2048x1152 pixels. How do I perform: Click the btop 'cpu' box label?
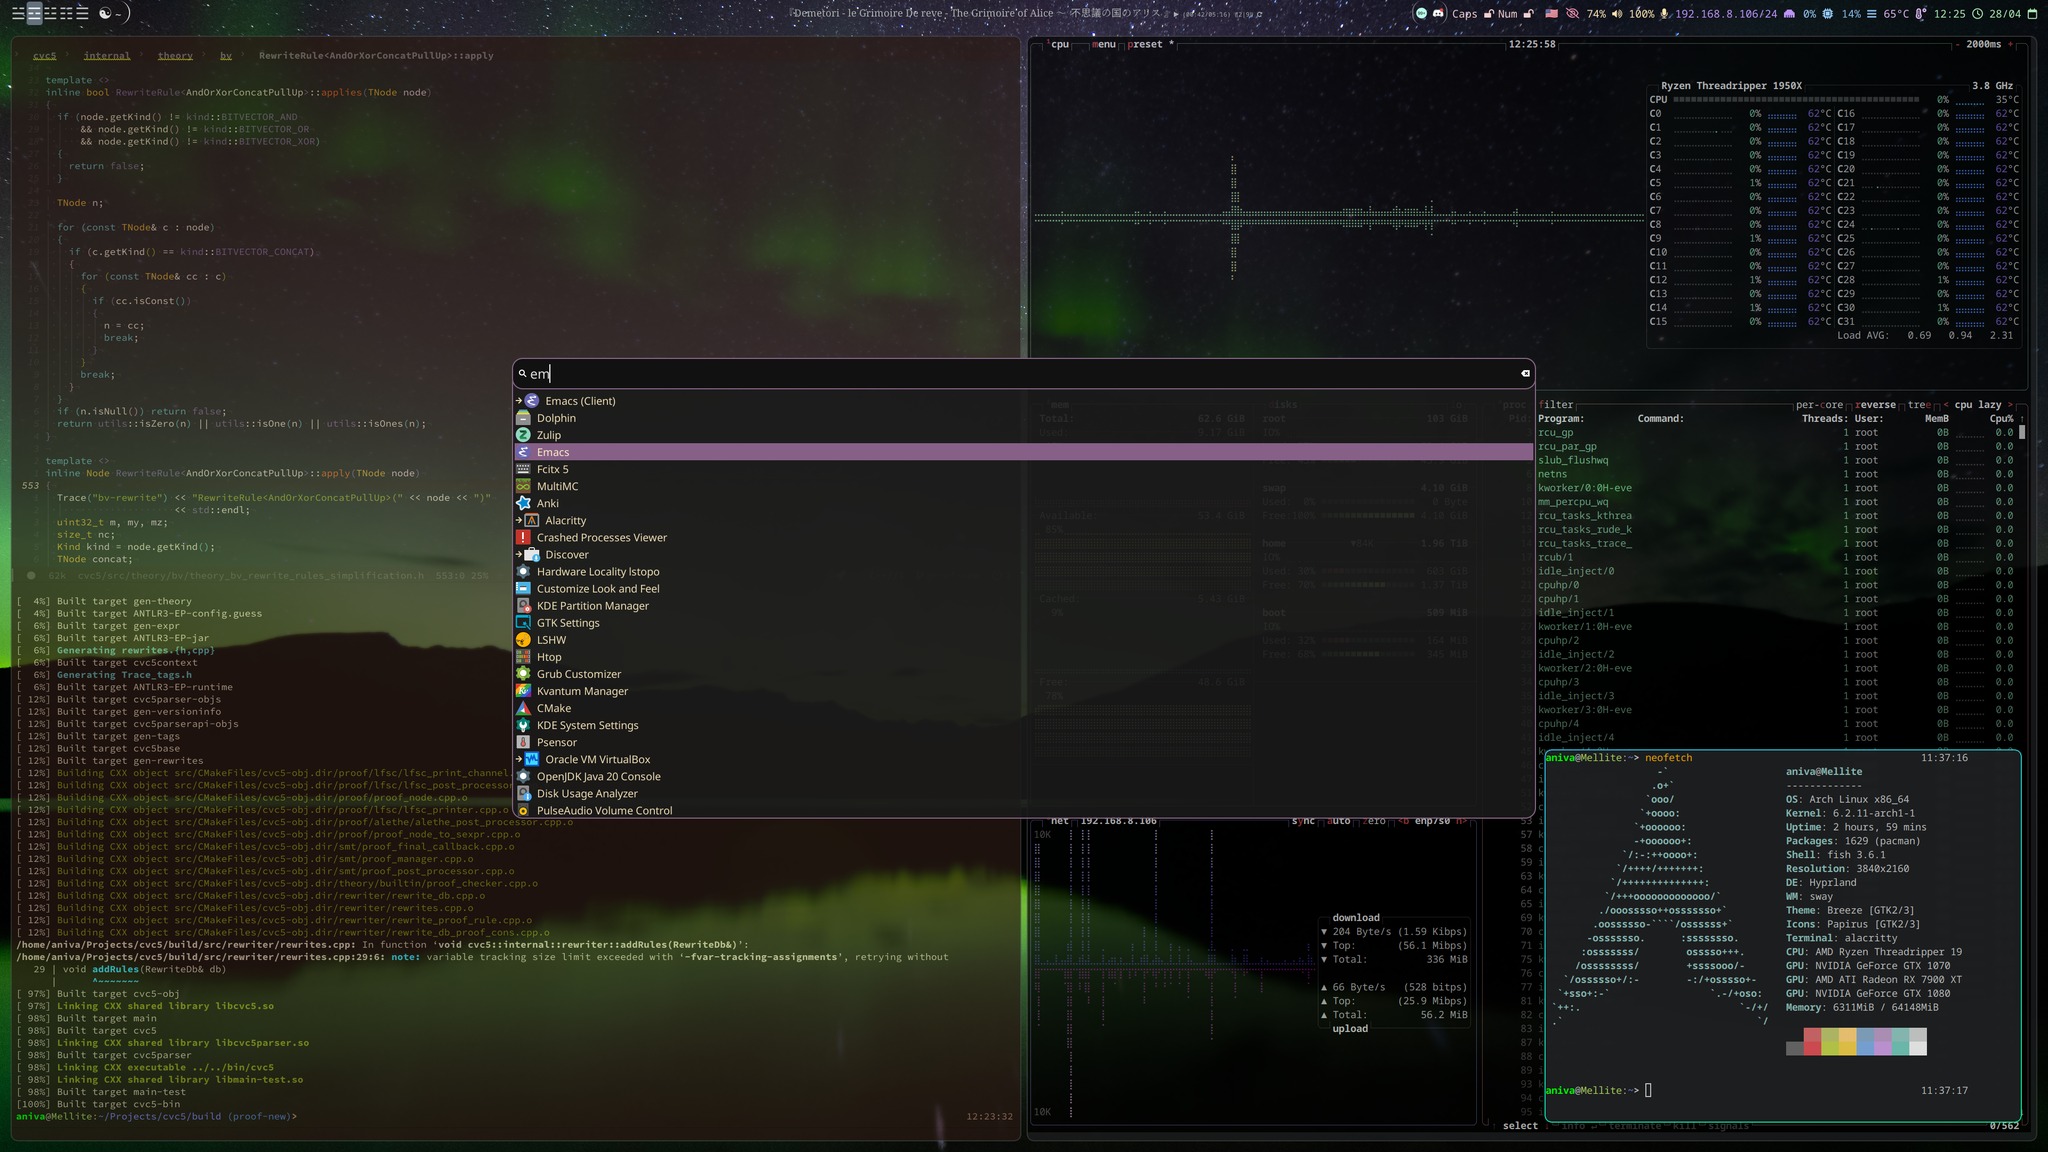pyautogui.click(x=1060, y=44)
